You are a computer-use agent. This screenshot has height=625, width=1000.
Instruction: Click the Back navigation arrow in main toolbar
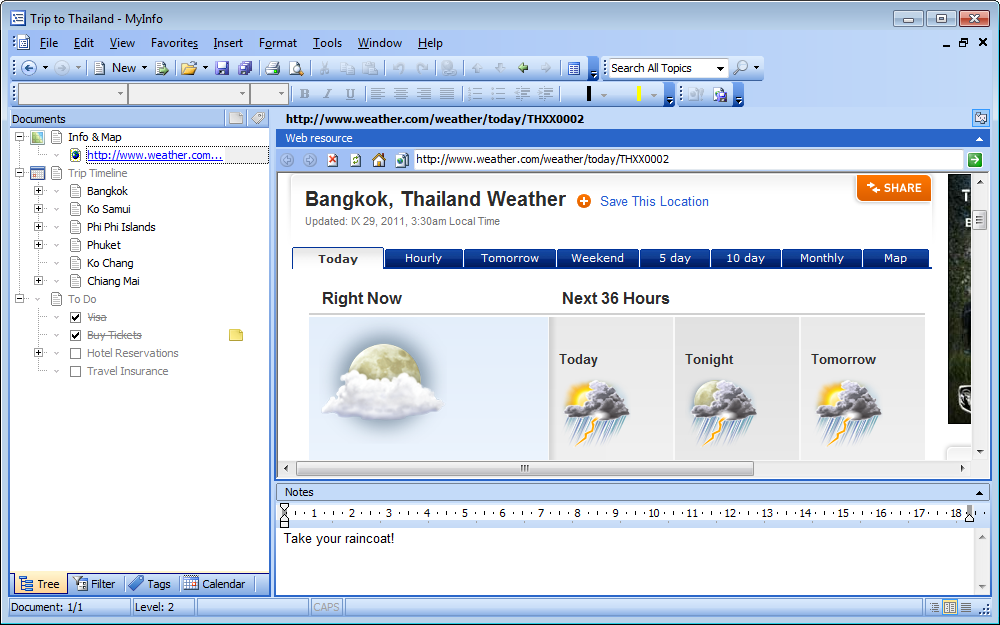click(x=29, y=68)
